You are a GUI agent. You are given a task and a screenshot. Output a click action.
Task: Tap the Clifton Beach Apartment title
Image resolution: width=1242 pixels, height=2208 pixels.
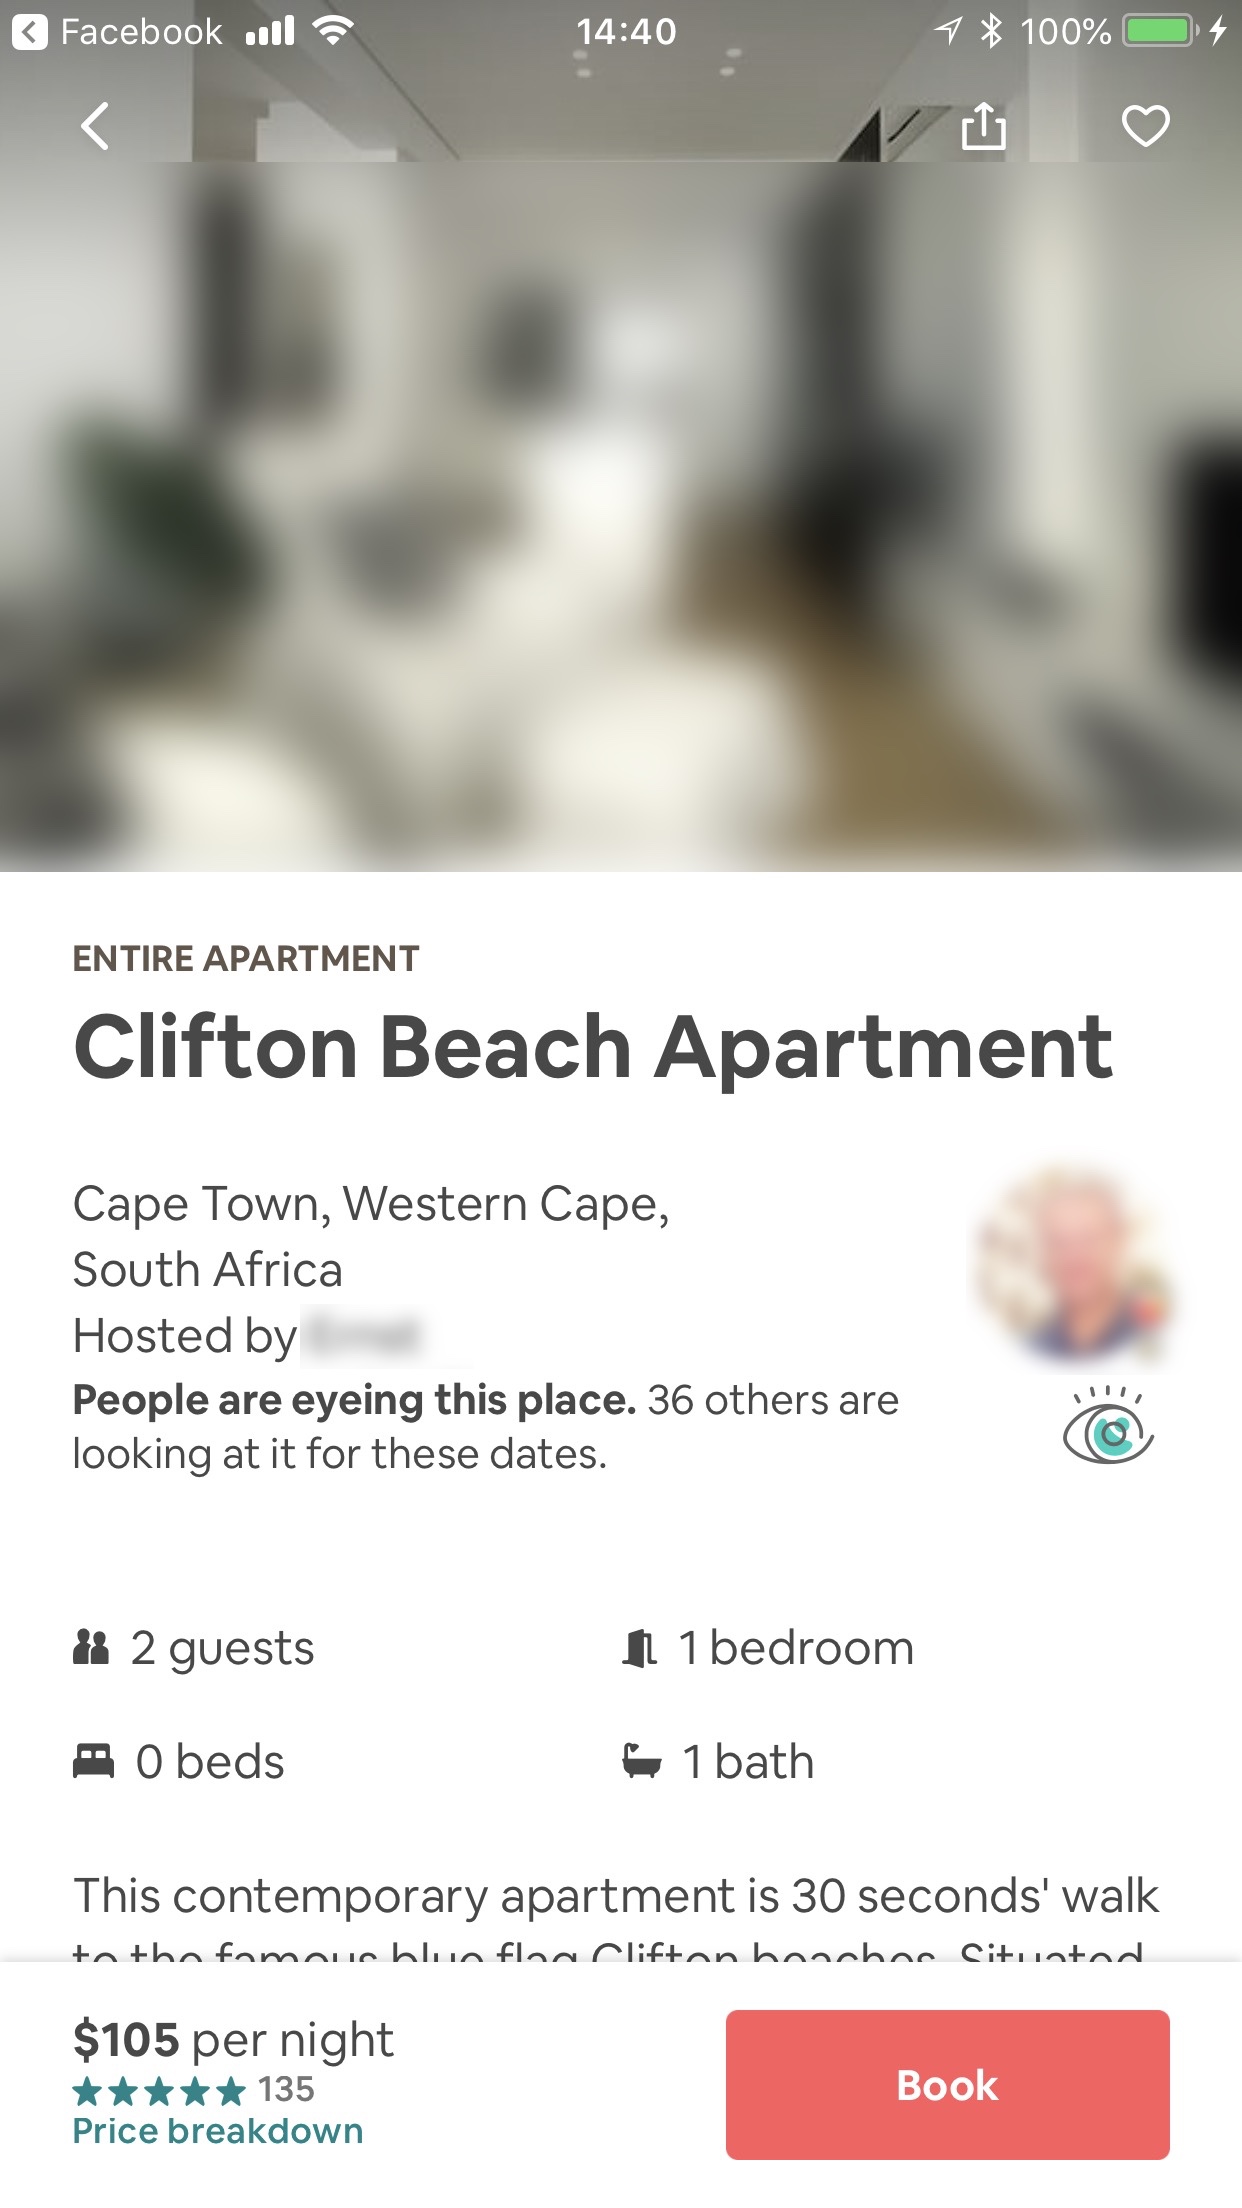click(x=592, y=1047)
